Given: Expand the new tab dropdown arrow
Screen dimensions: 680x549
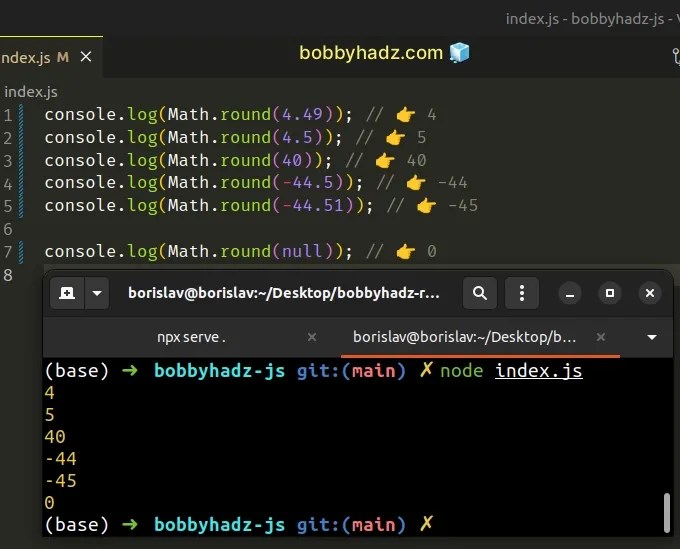Looking at the screenshot, I should tap(97, 293).
